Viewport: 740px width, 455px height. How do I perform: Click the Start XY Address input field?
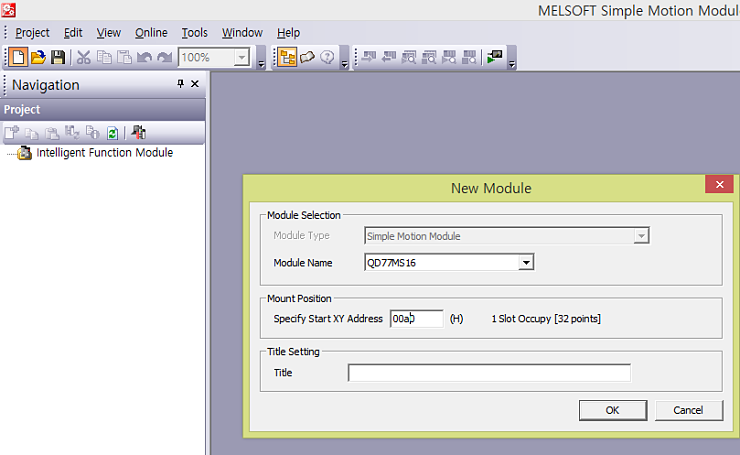pos(416,319)
